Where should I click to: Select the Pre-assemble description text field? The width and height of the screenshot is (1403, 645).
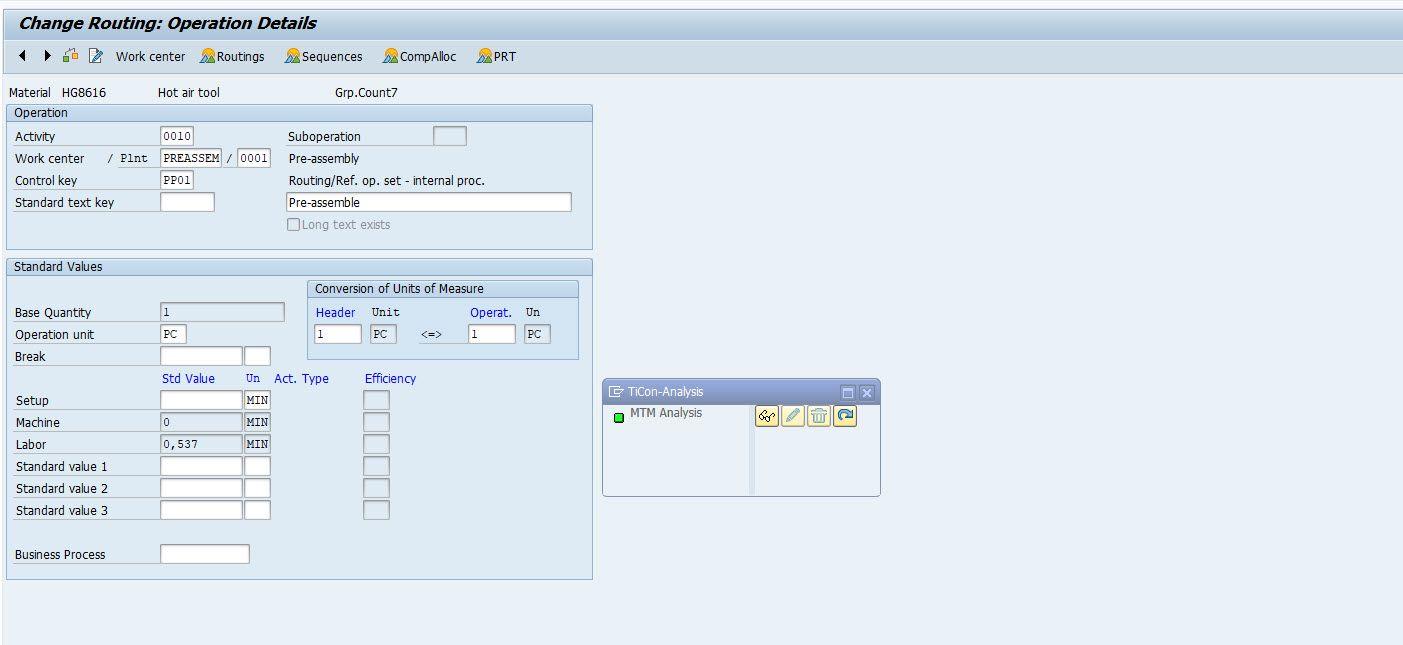click(x=428, y=203)
